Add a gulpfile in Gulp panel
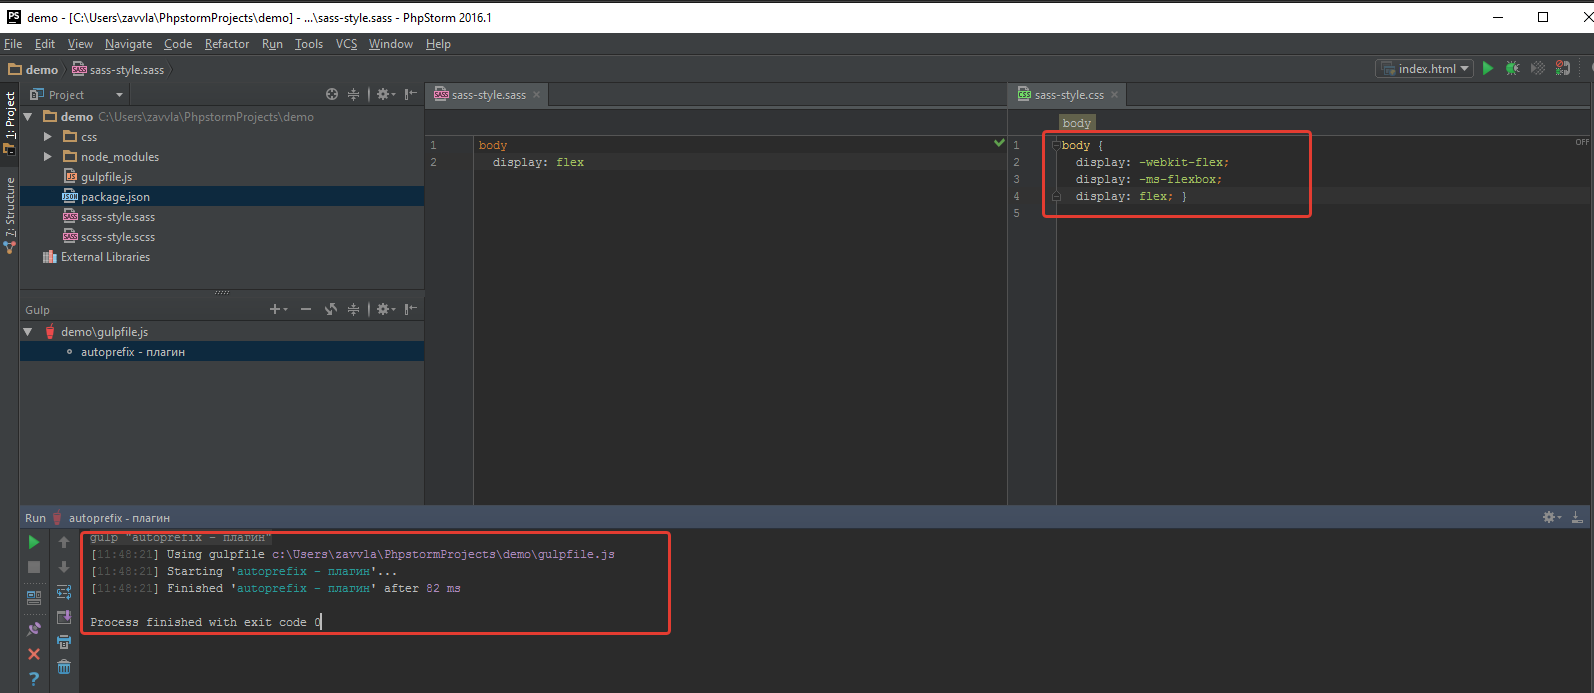Image resolution: width=1594 pixels, height=693 pixels. [x=278, y=309]
